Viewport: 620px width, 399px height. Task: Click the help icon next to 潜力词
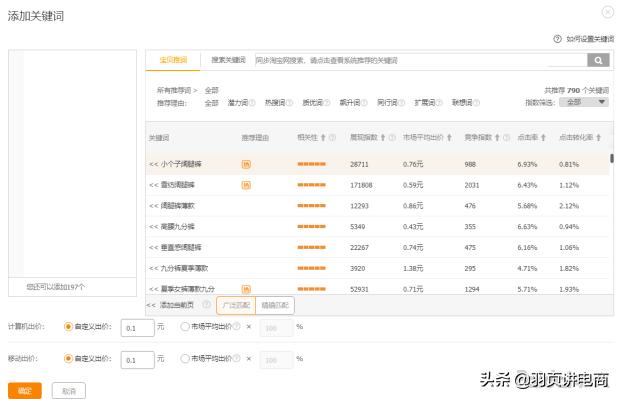click(252, 103)
